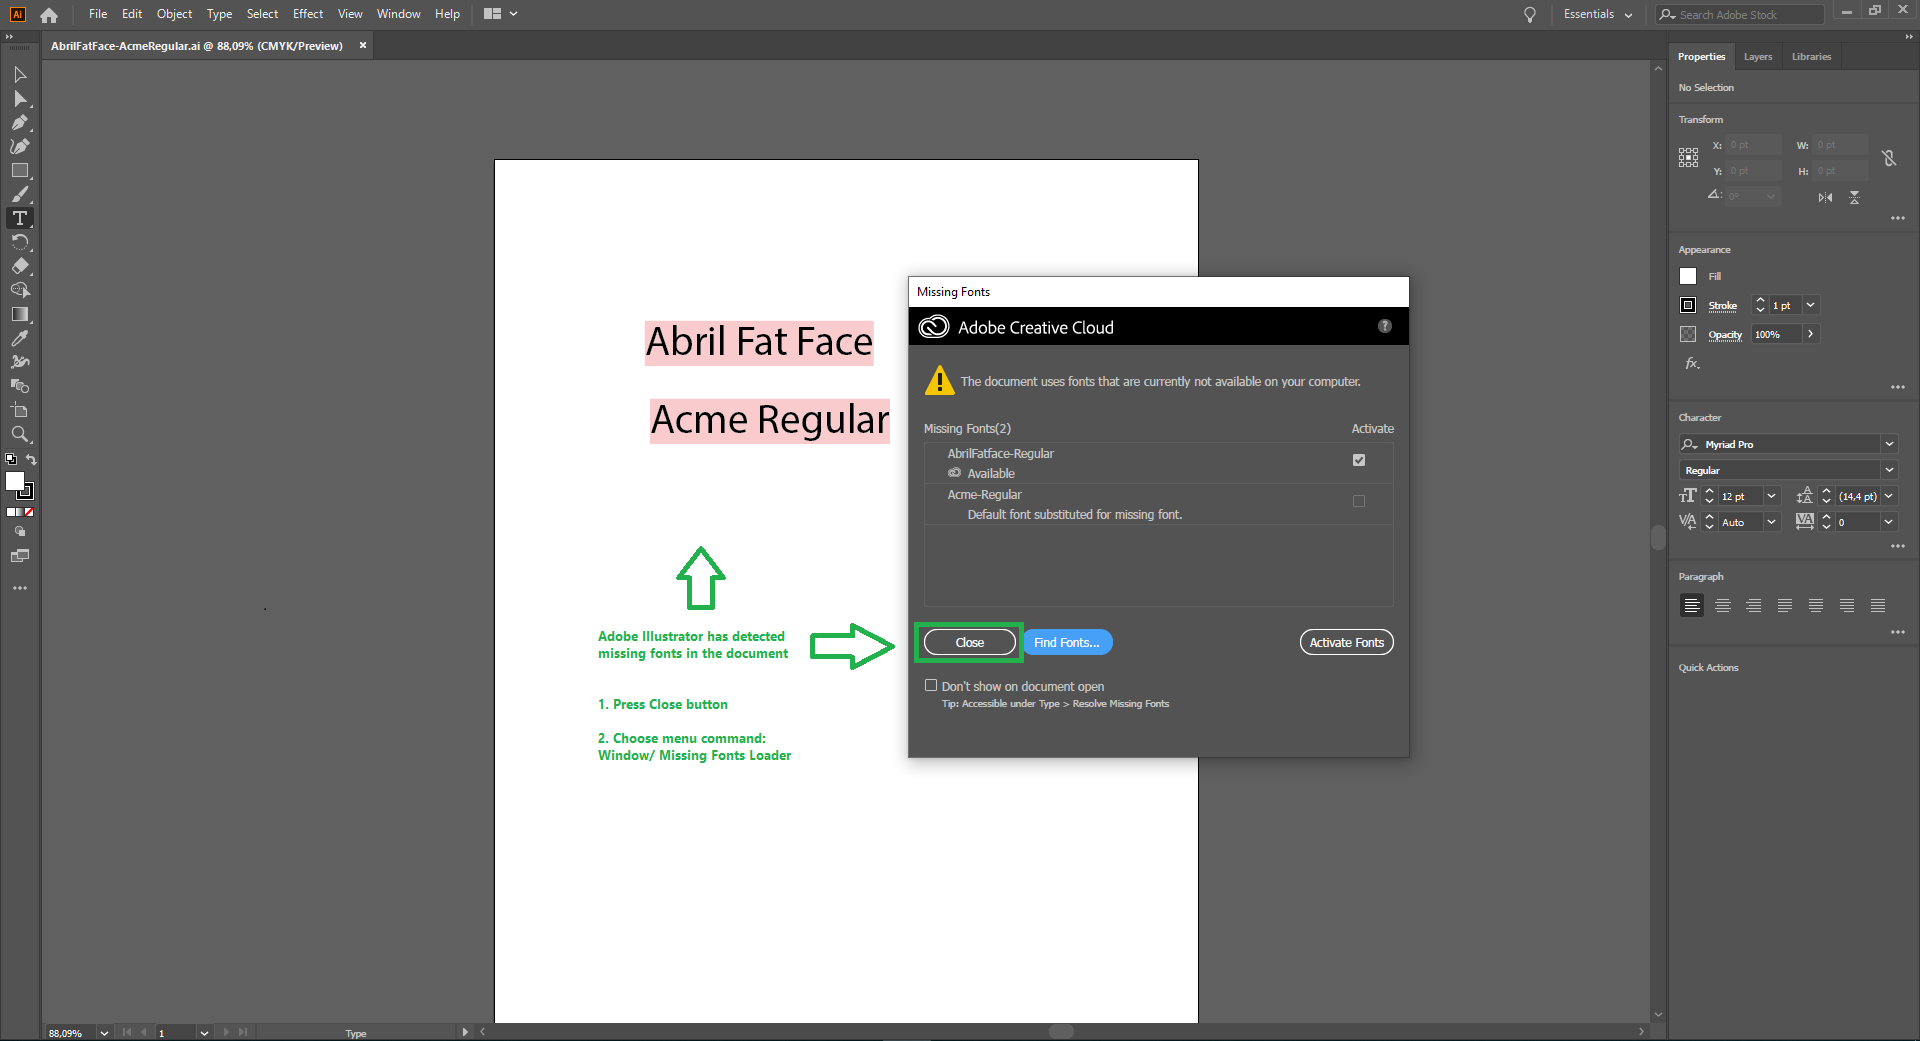Screen dimensions: 1920x1041
Task: Close the AbrilFatFace-AcmeRegular.ai document tab
Action: click(x=363, y=45)
